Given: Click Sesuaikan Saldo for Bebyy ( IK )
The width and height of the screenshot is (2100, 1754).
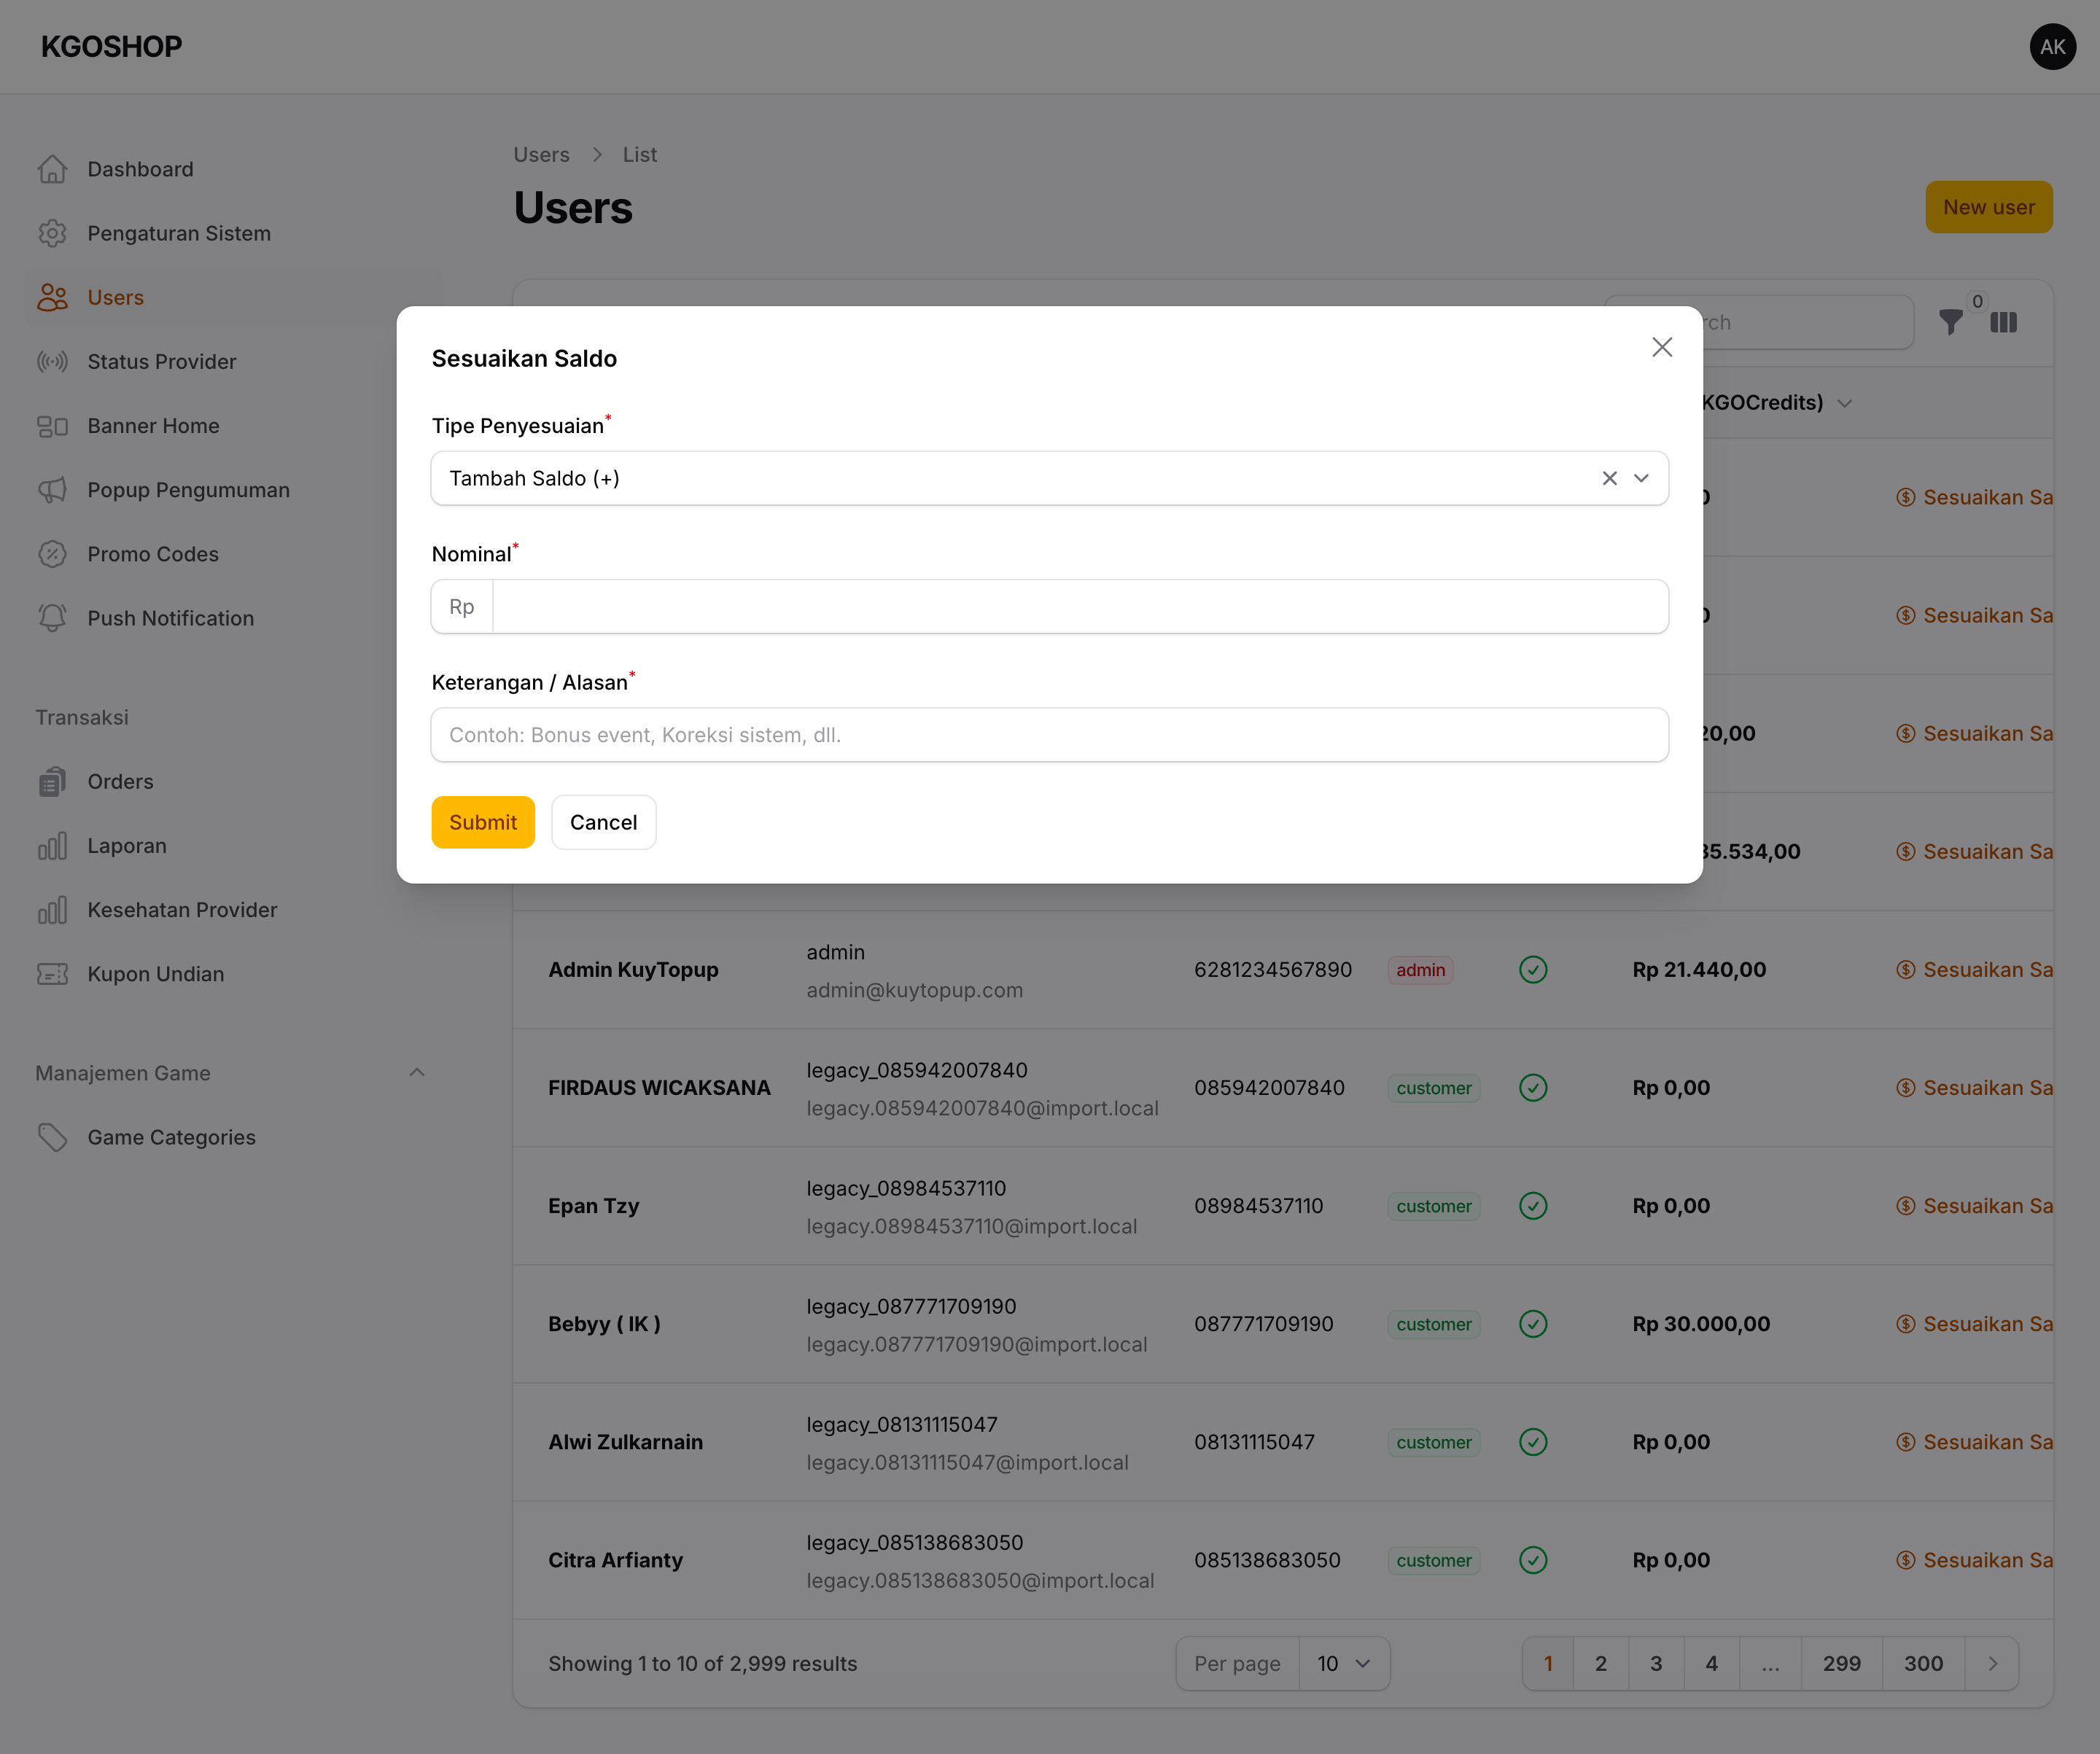Looking at the screenshot, I should coord(1974,1323).
